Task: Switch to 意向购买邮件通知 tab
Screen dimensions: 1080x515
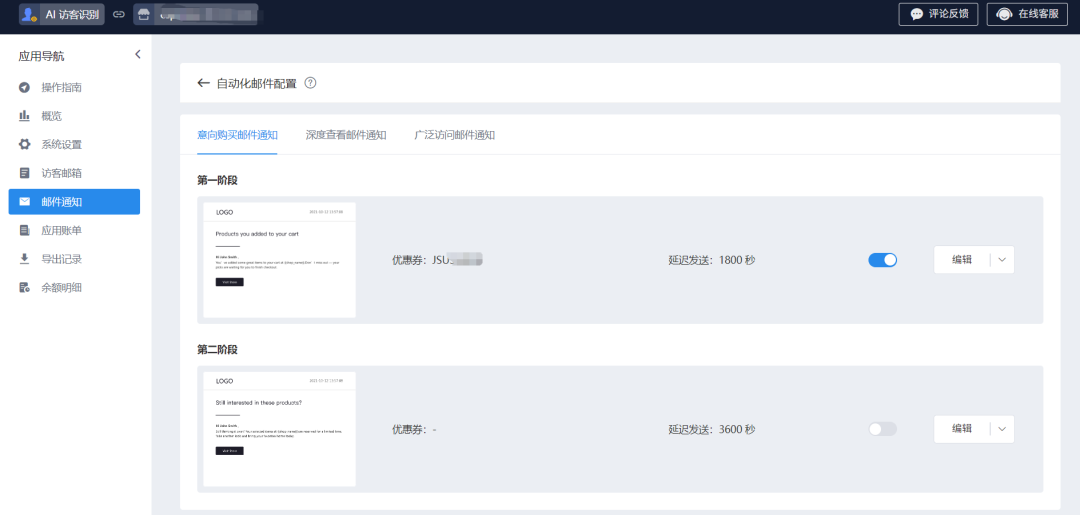Action: coord(238,135)
